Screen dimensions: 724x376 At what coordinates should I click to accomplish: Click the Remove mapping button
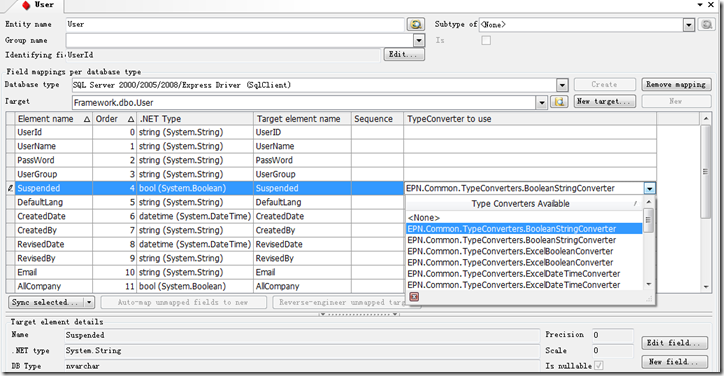676,85
